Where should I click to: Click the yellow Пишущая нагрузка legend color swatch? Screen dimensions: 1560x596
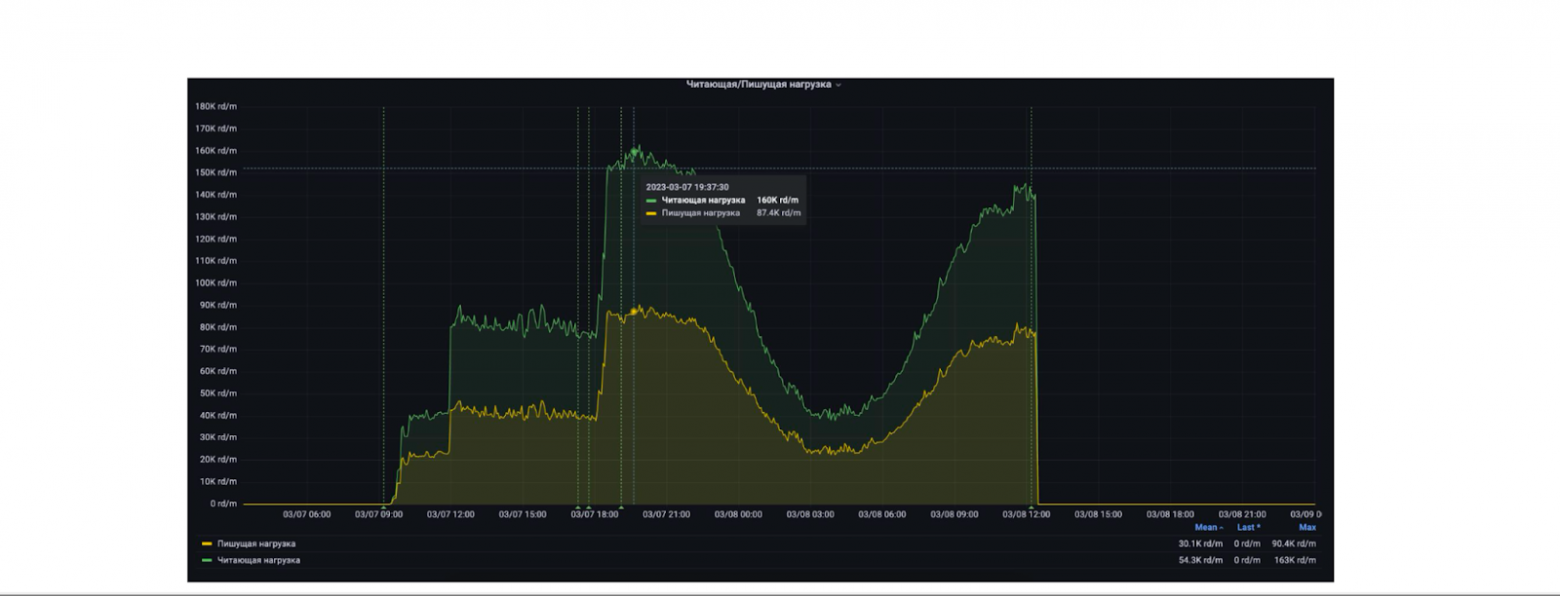[x=207, y=544]
